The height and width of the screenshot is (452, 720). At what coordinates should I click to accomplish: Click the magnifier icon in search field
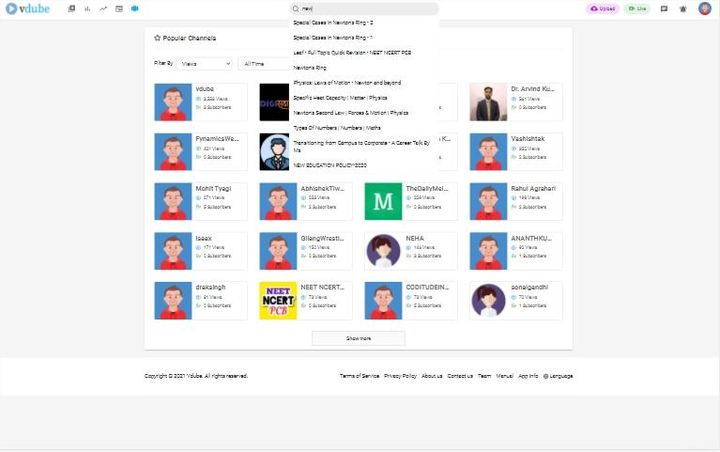click(296, 9)
